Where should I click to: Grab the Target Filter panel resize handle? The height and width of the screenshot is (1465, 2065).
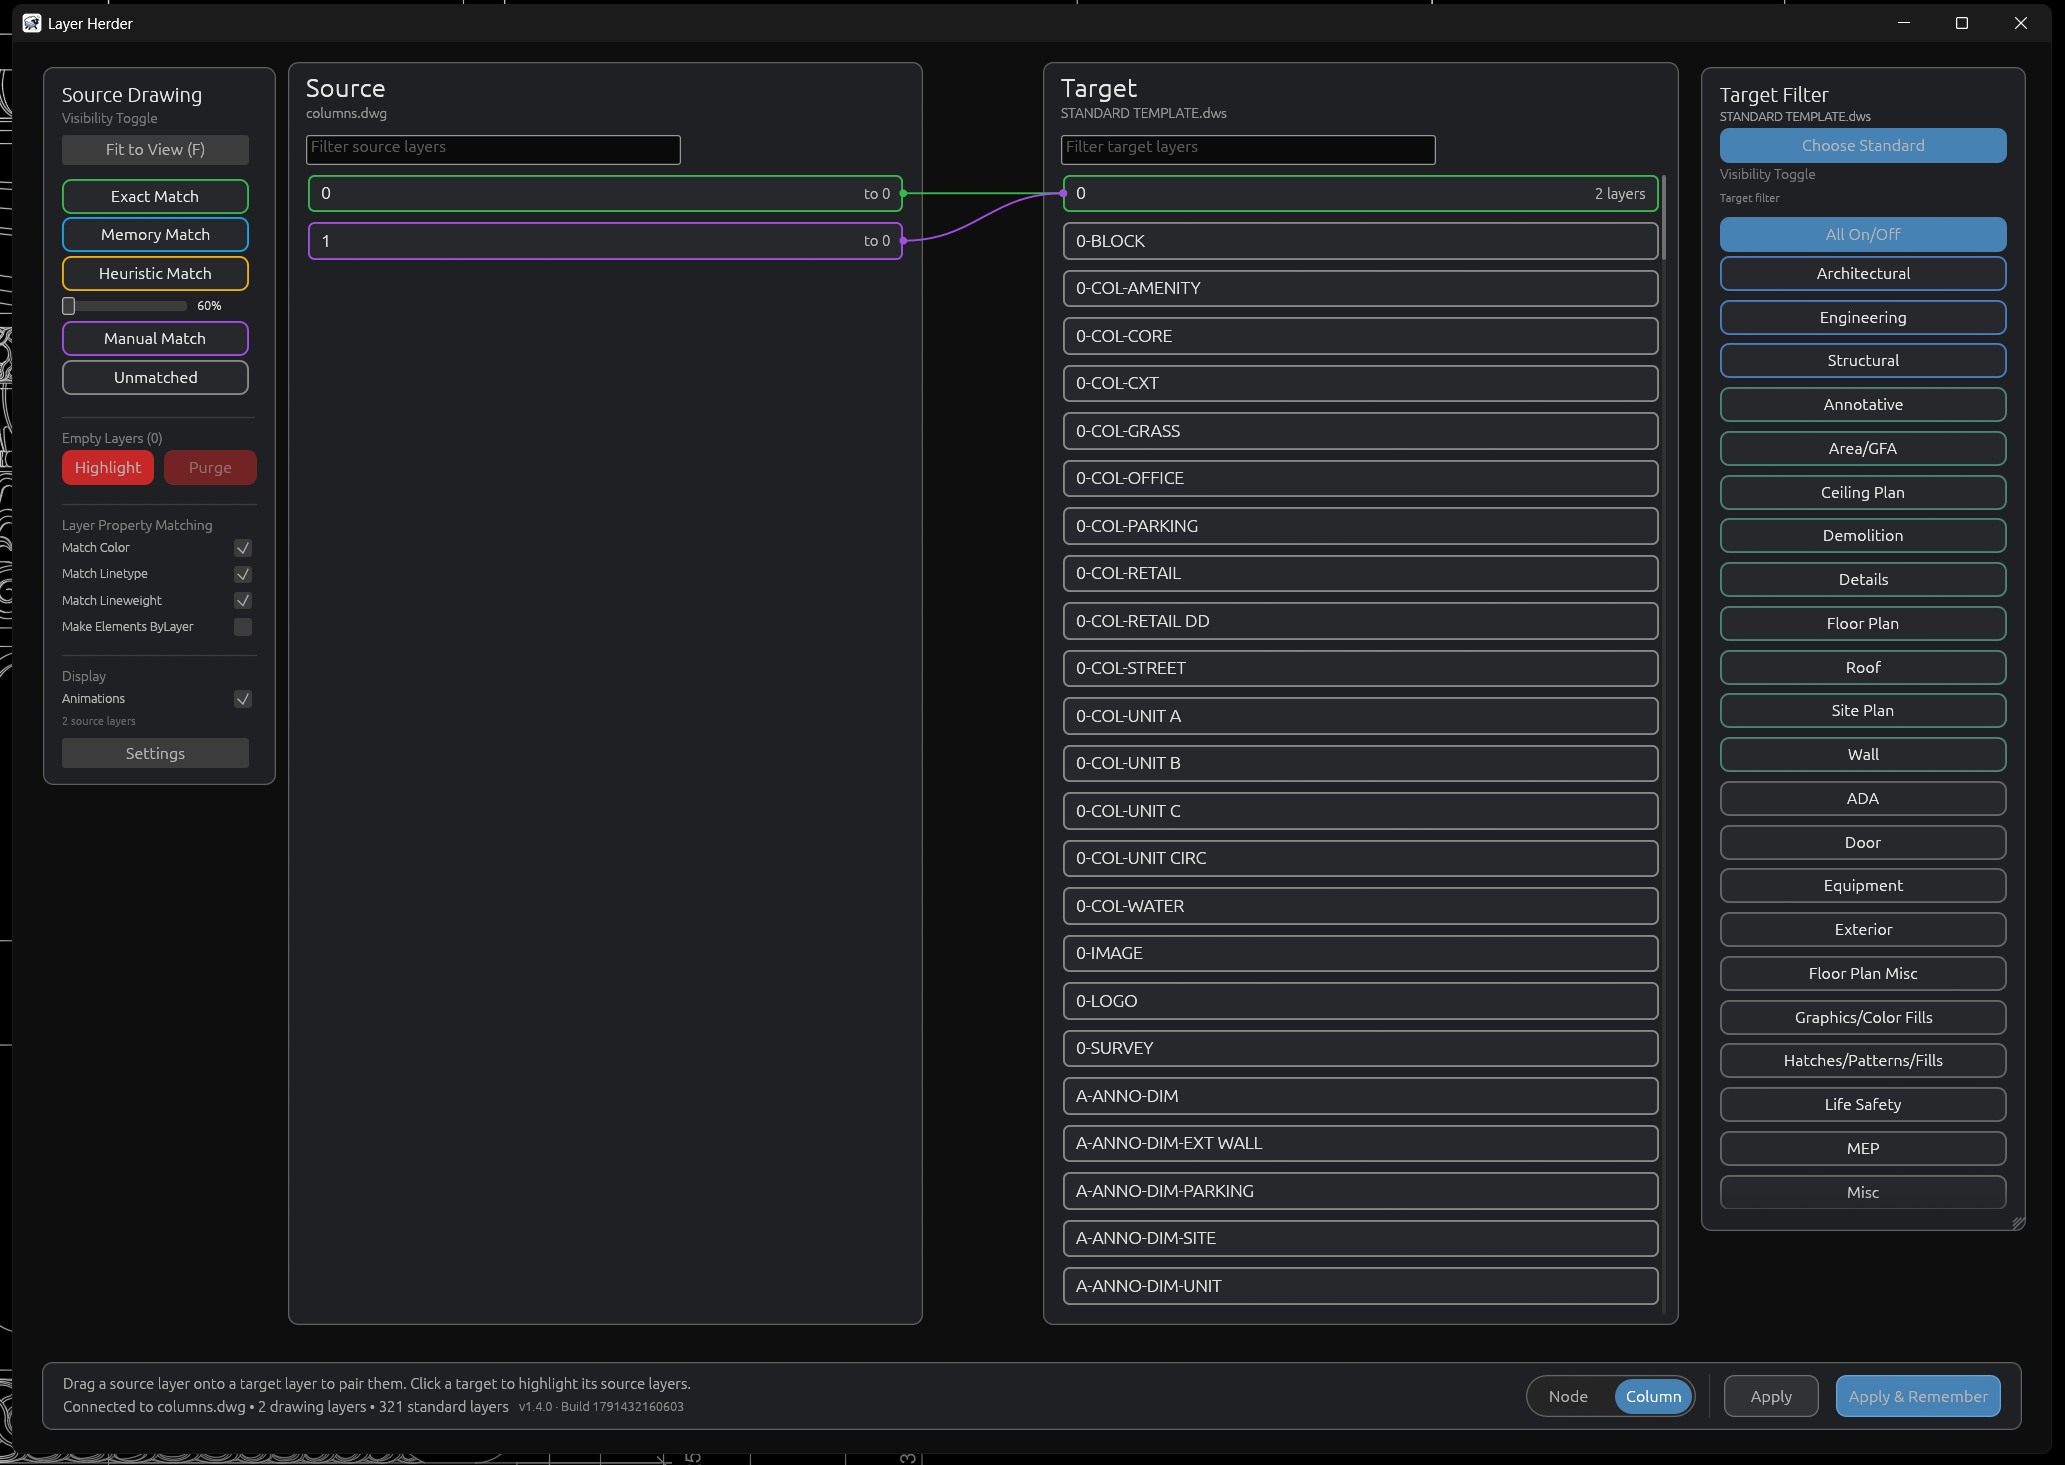pyautogui.click(x=2018, y=1223)
